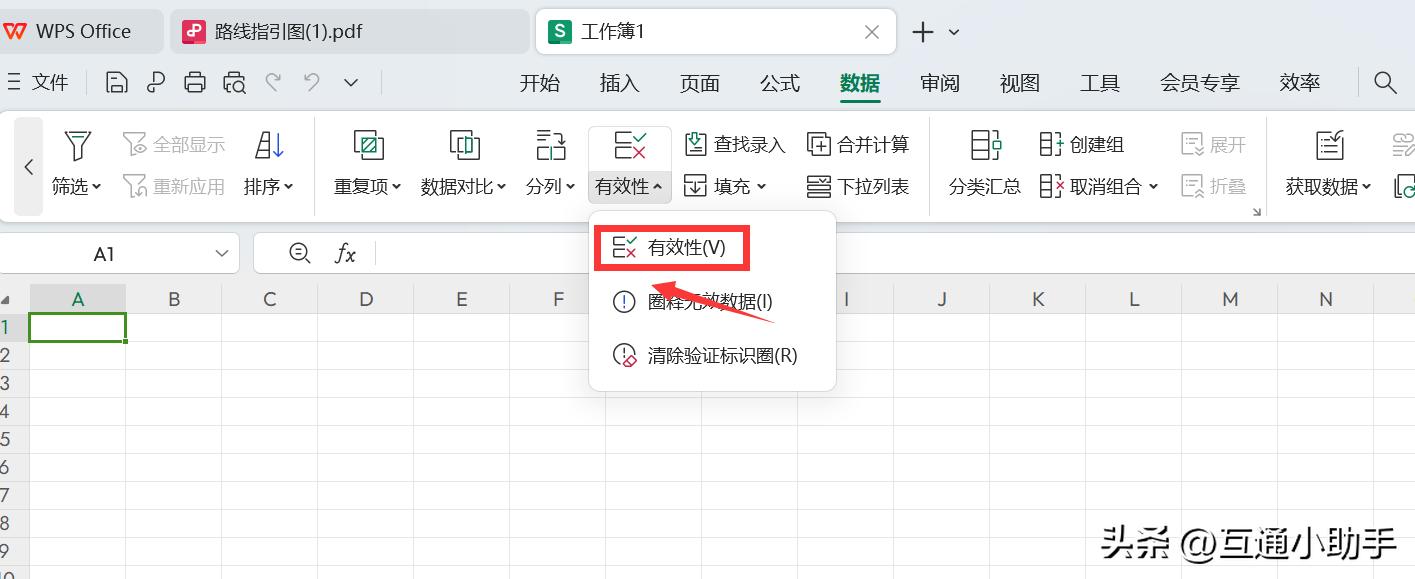The image size is (1415, 579).
Task: Open the 文件 menu
Action: click(38, 83)
